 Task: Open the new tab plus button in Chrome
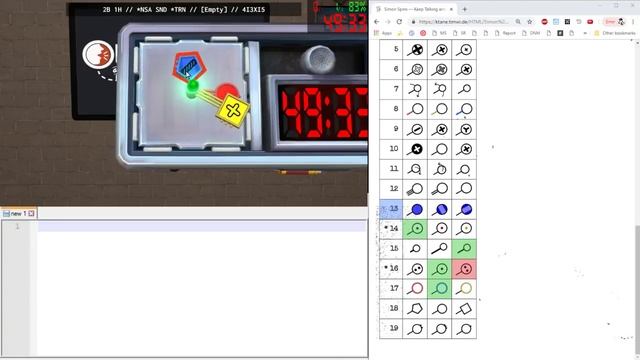point(464,9)
